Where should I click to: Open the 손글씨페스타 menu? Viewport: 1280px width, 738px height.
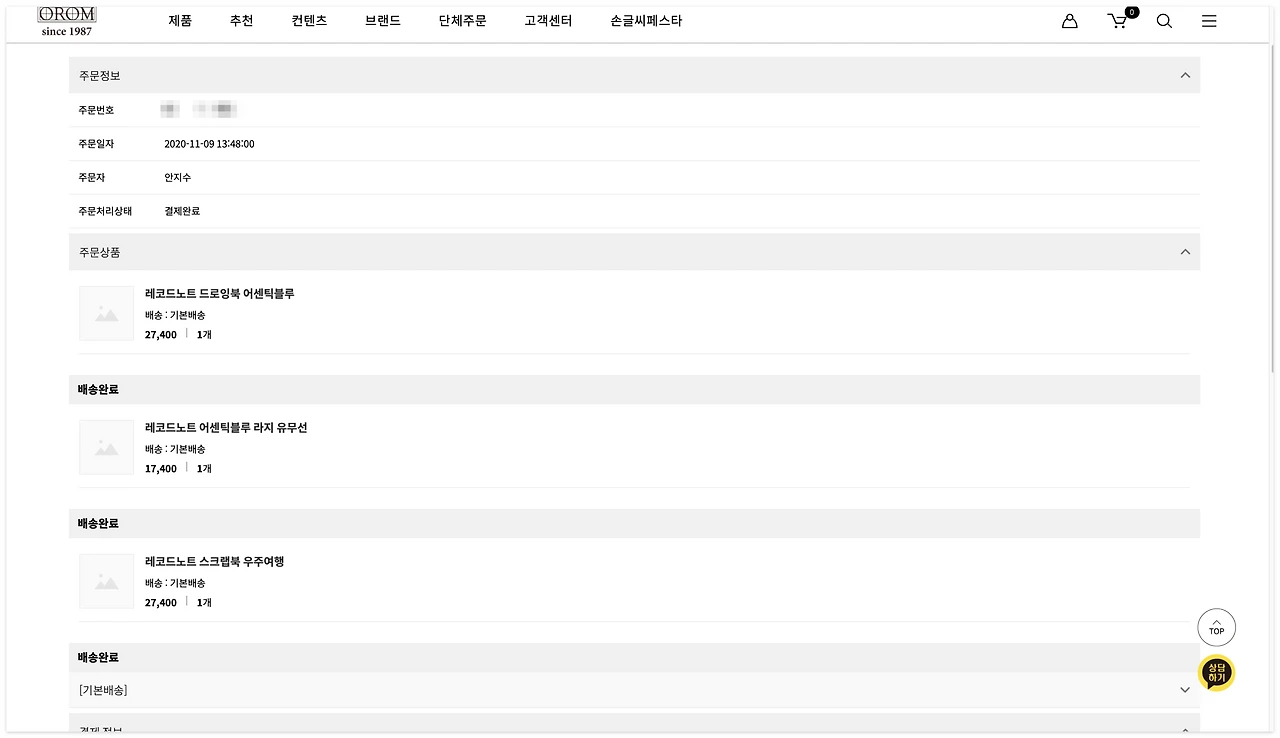point(646,21)
